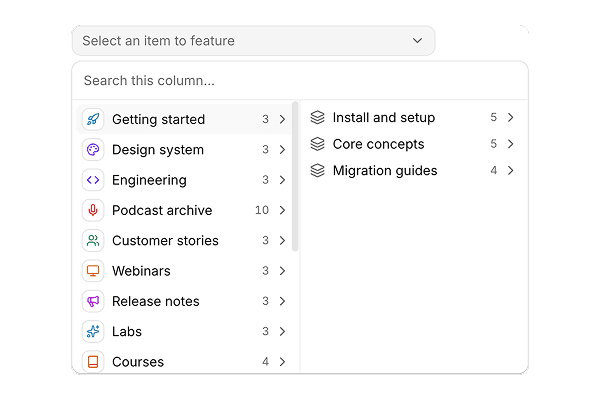The width and height of the screenshot is (600, 400).
Task: Click the book icon for Courses
Action: click(x=93, y=361)
